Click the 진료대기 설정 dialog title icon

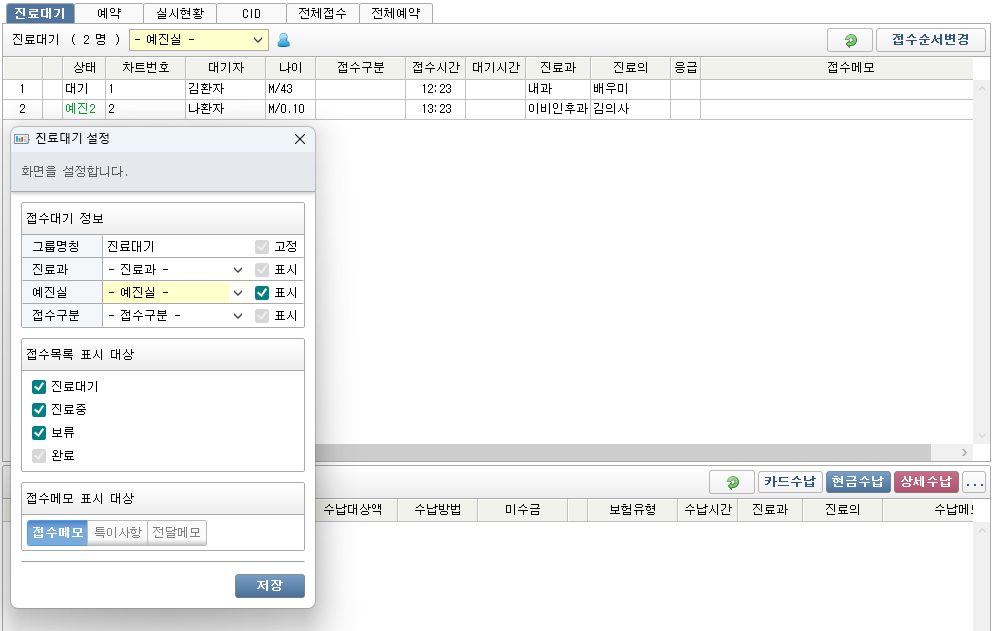tap(22, 139)
